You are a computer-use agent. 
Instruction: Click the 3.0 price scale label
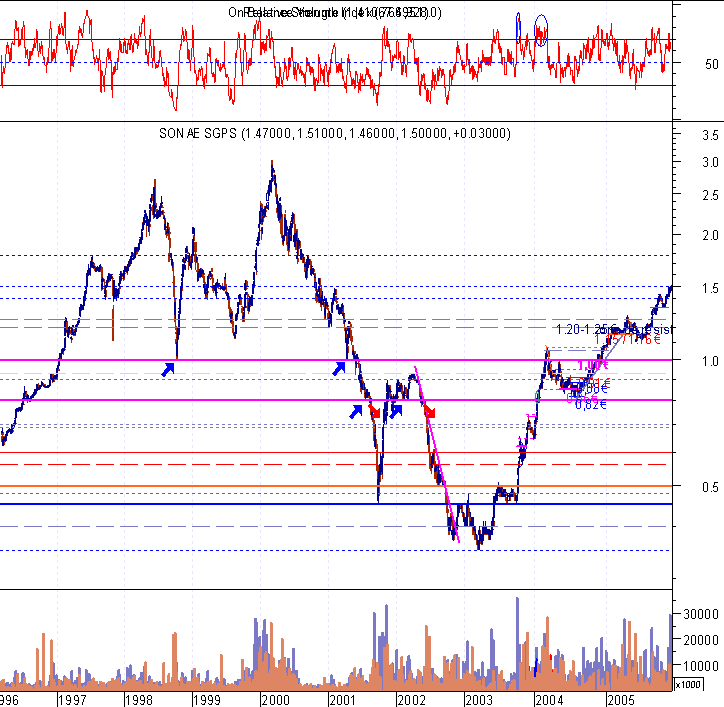710,163
